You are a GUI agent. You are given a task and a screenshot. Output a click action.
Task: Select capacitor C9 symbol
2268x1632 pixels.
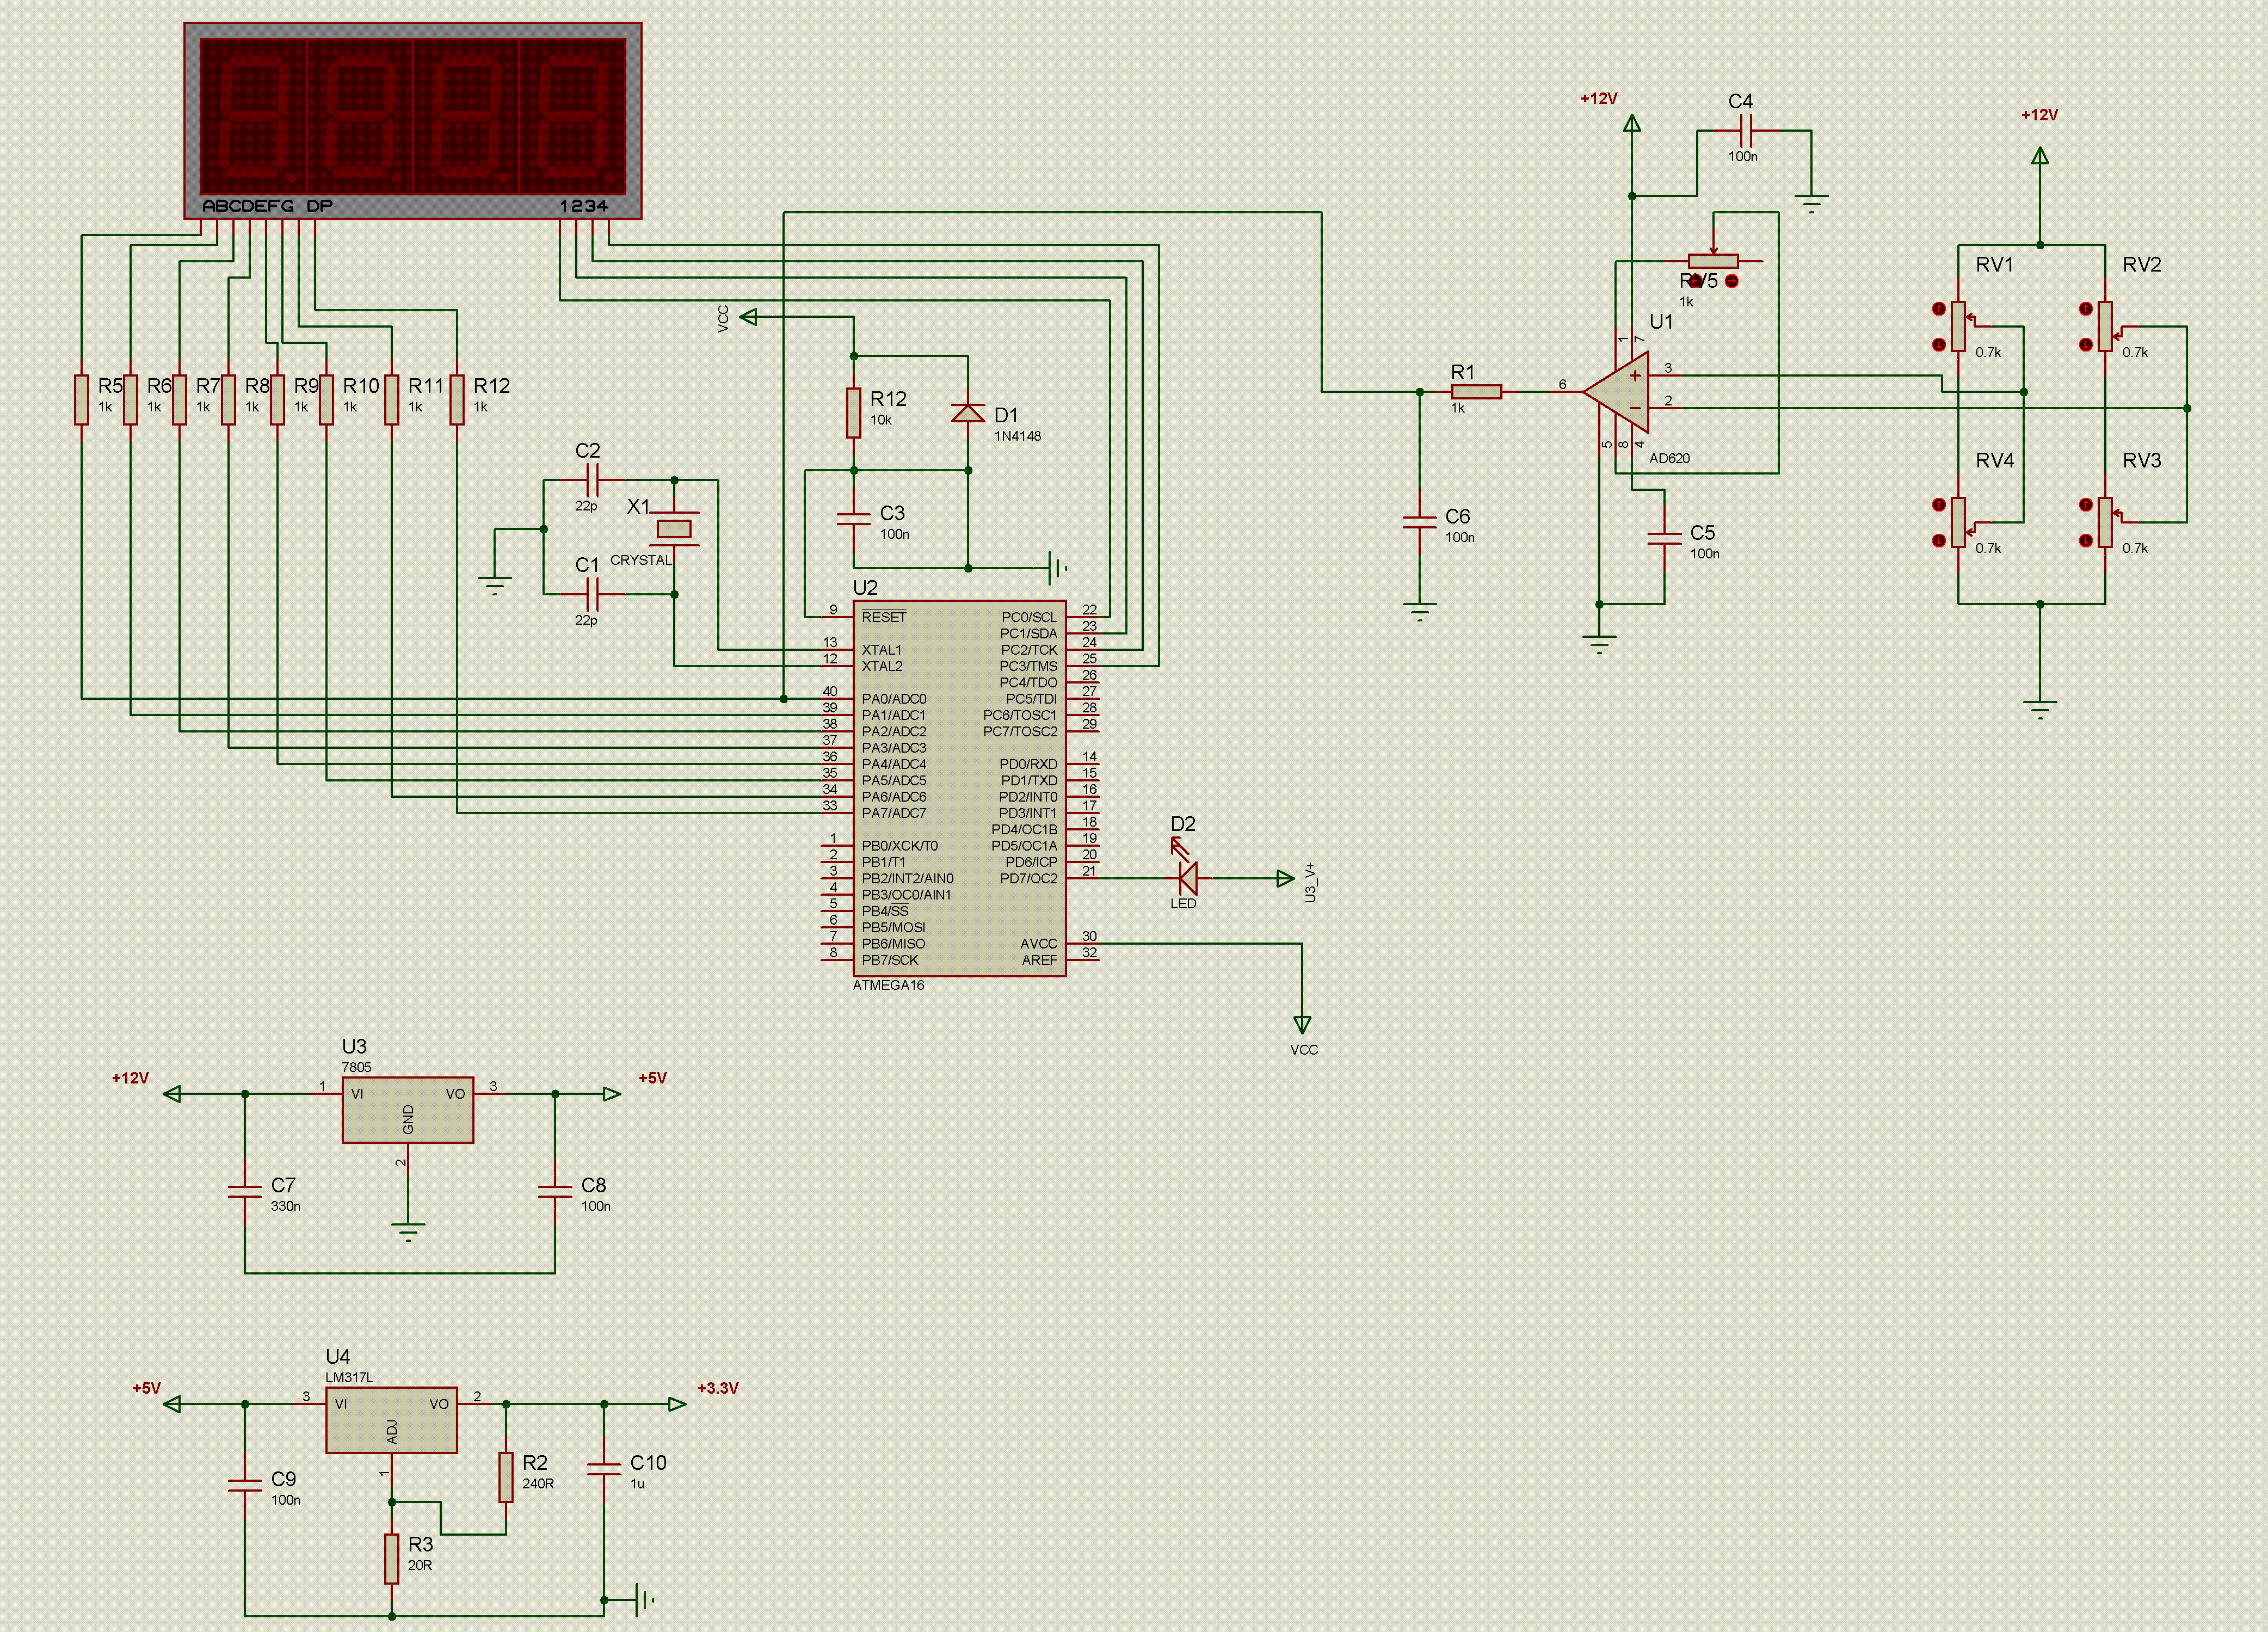[245, 1485]
